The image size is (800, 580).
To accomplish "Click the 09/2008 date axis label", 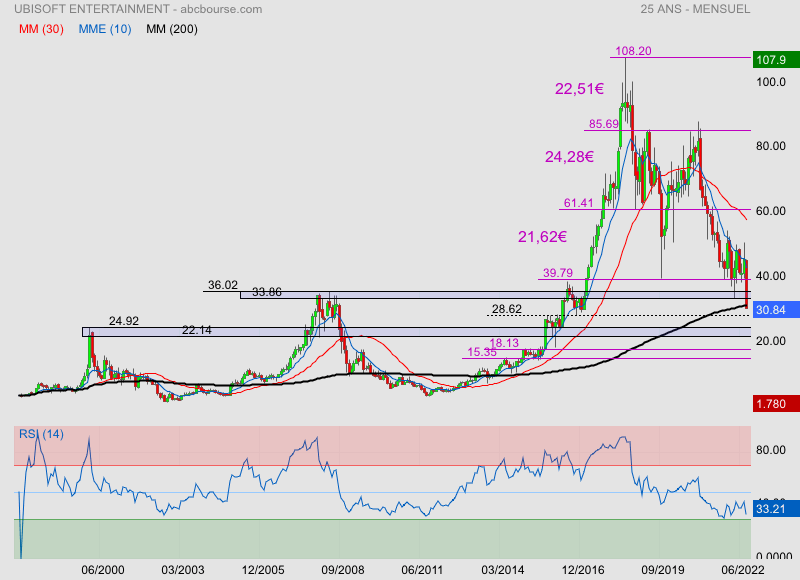I will (x=343, y=570).
